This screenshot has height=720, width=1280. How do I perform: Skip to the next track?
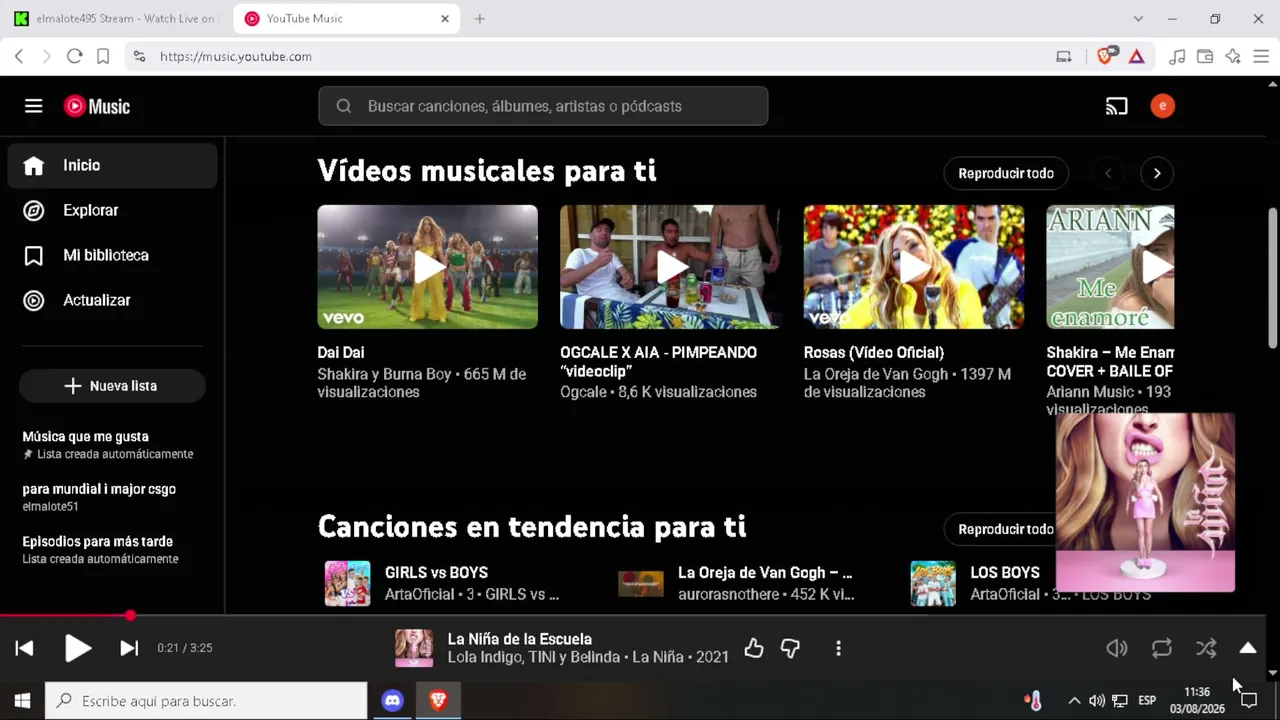pyautogui.click(x=129, y=648)
